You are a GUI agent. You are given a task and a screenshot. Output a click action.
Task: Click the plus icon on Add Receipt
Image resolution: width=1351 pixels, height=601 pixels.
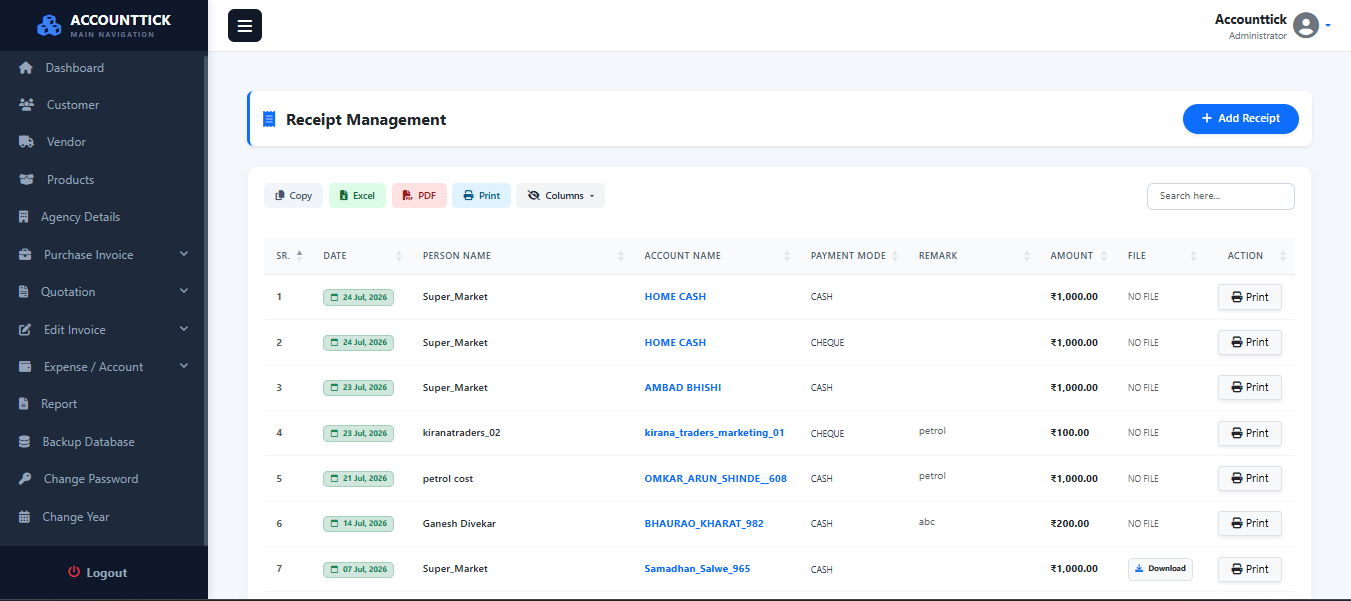click(1207, 118)
